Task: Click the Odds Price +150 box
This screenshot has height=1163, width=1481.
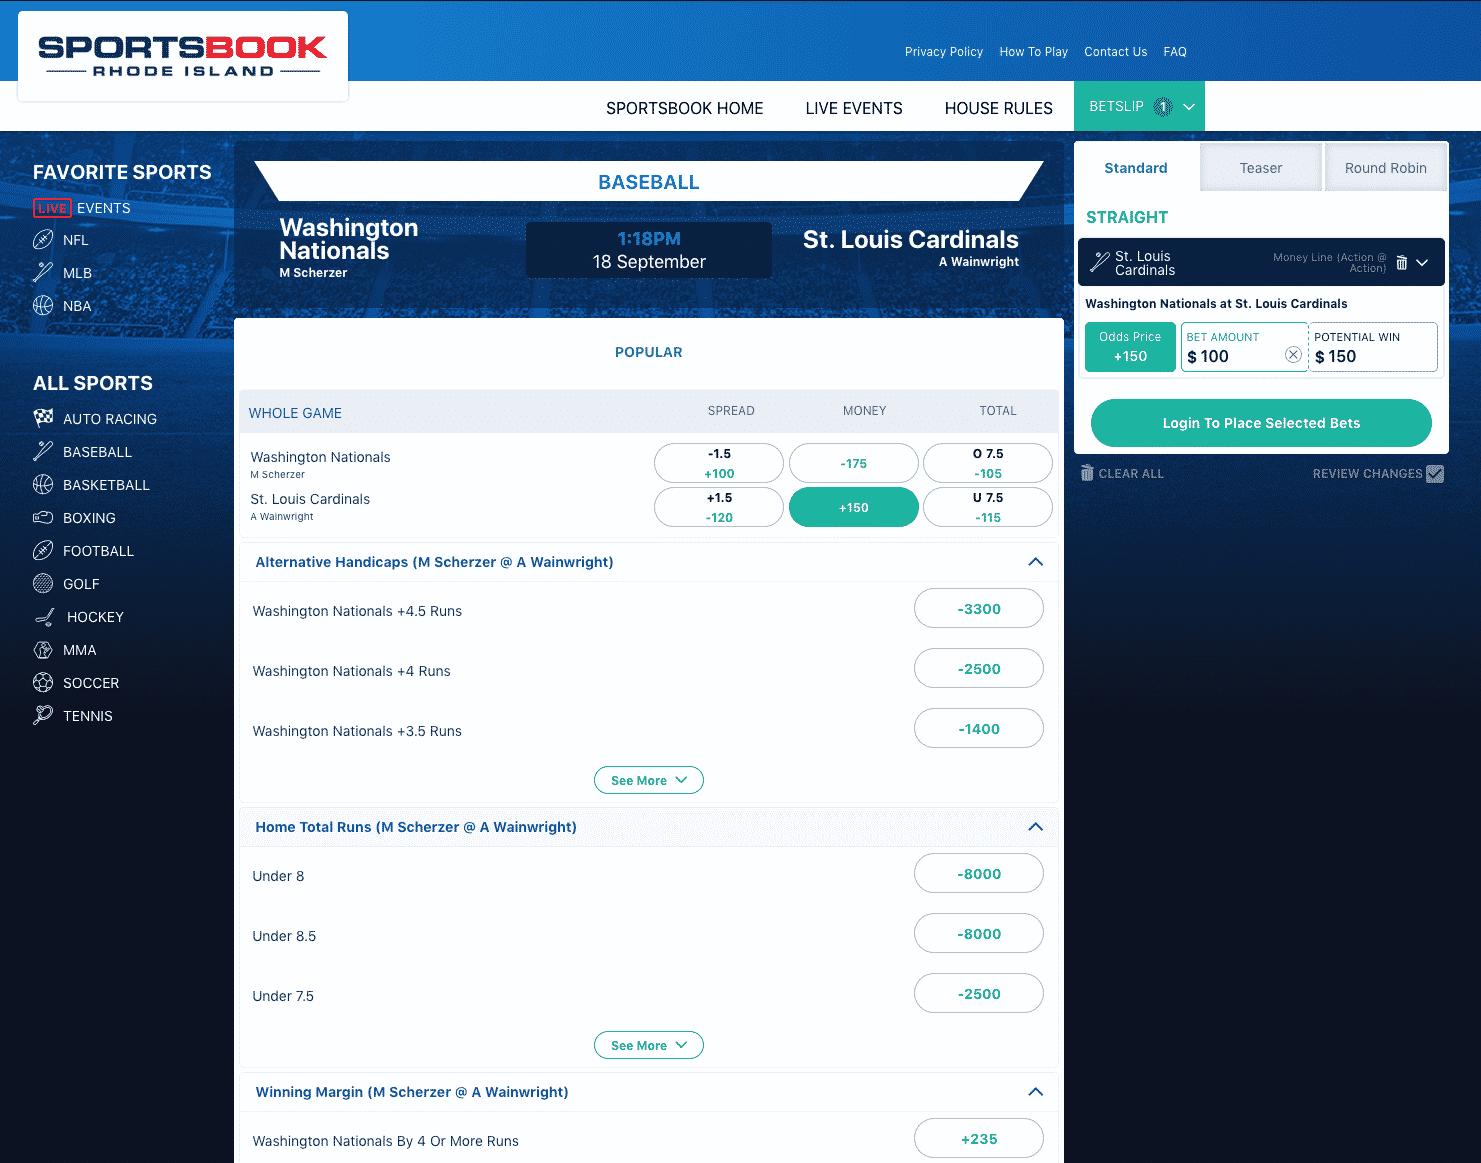Action: [1130, 347]
